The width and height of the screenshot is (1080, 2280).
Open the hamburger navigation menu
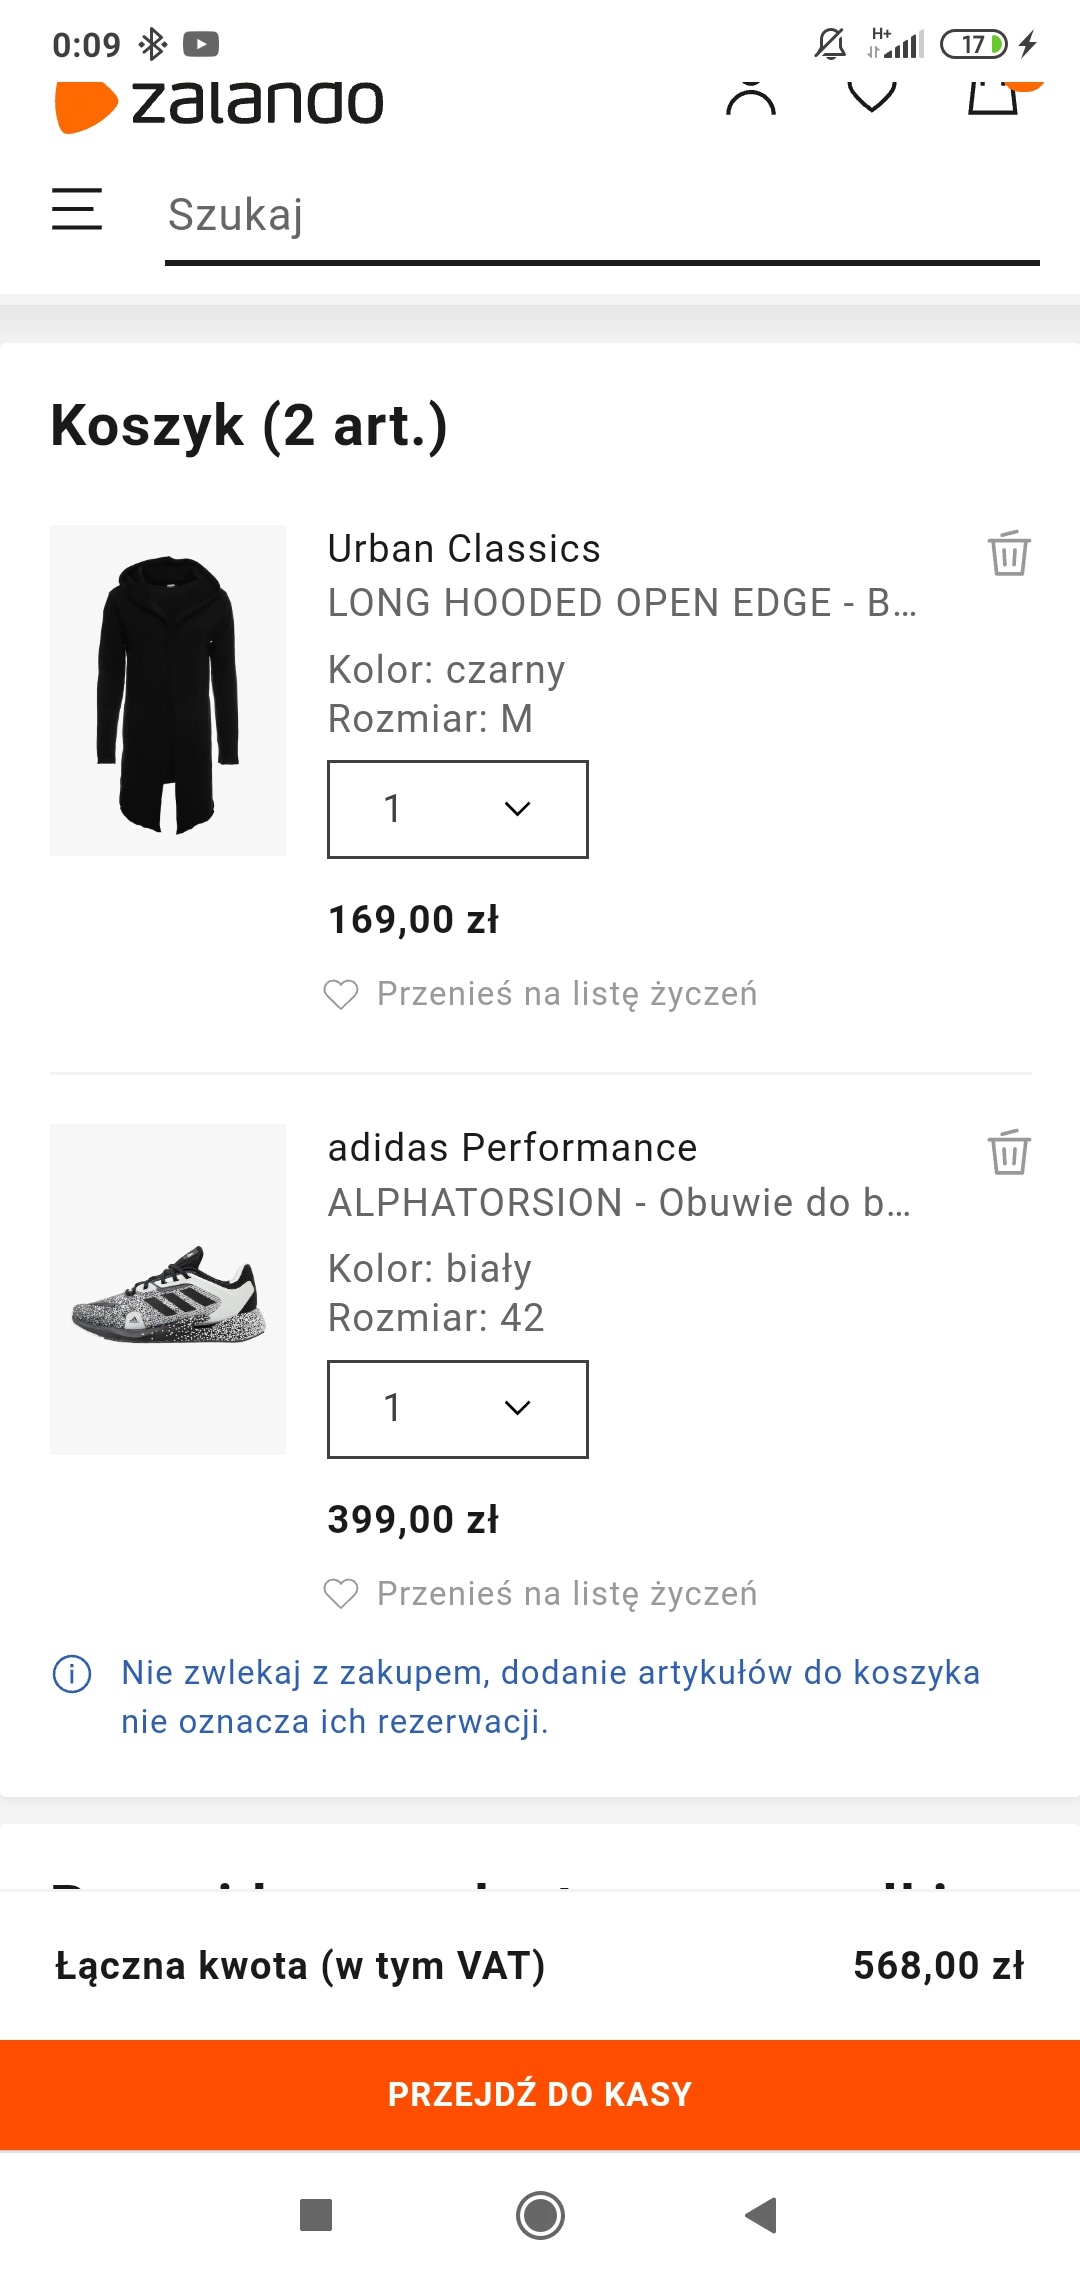coord(77,209)
